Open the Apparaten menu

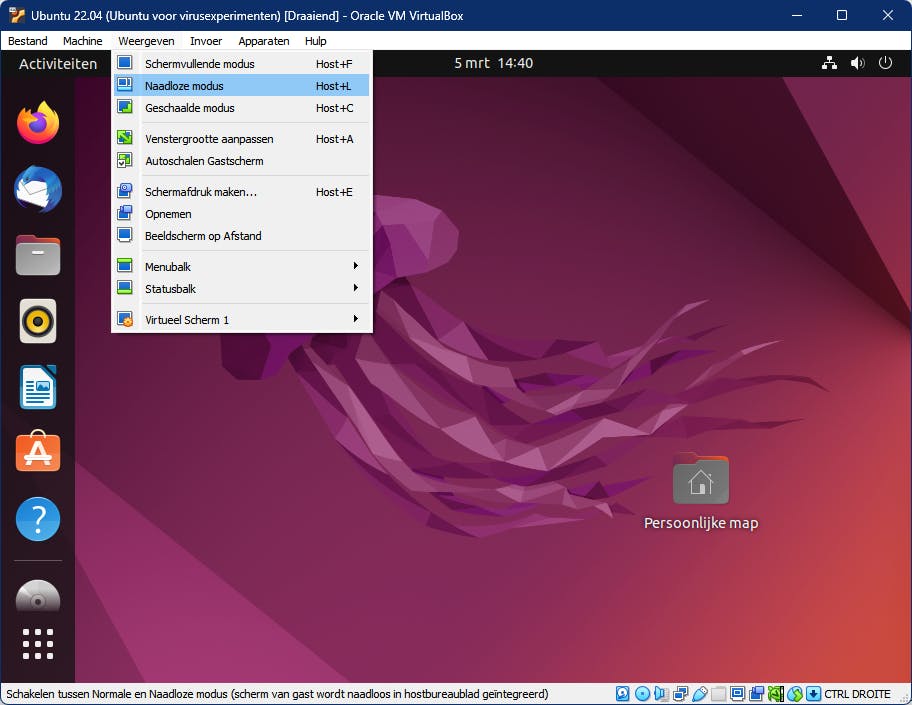coord(263,41)
